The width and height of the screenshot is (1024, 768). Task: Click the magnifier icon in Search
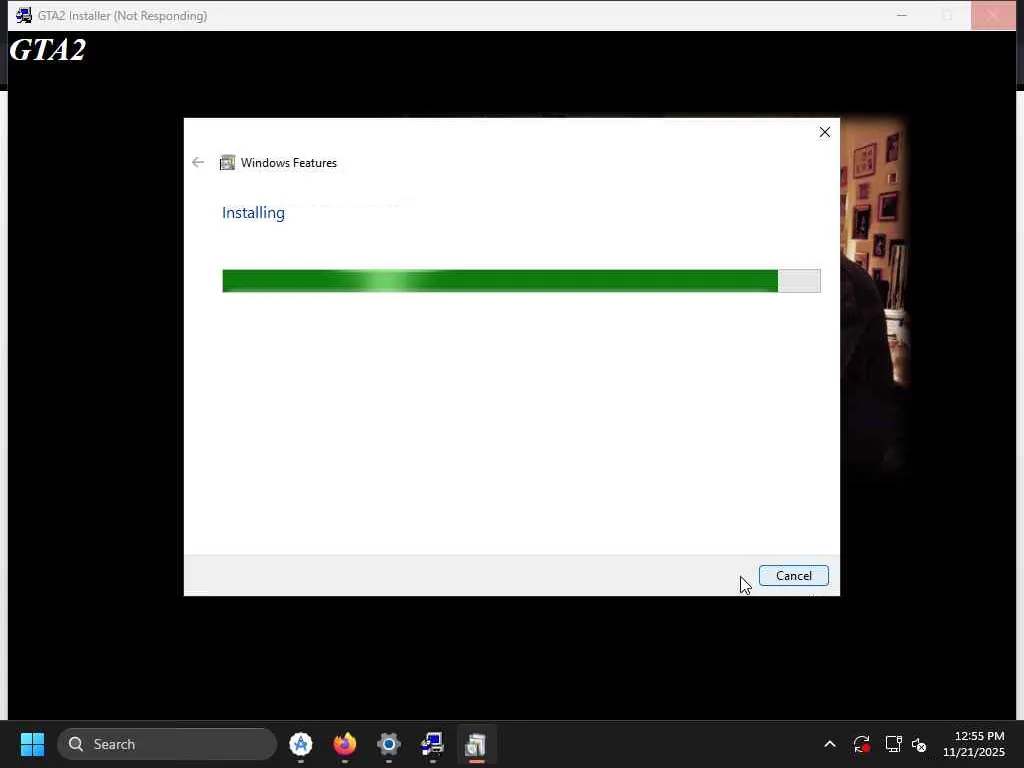click(76, 744)
